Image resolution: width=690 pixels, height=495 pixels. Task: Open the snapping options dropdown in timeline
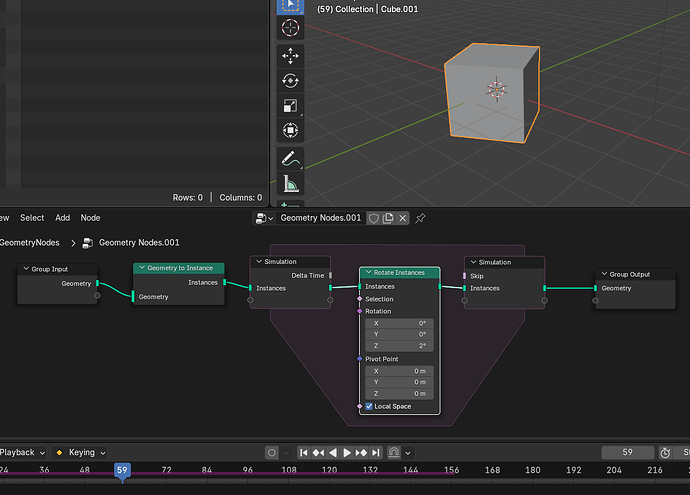coord(408,453)
